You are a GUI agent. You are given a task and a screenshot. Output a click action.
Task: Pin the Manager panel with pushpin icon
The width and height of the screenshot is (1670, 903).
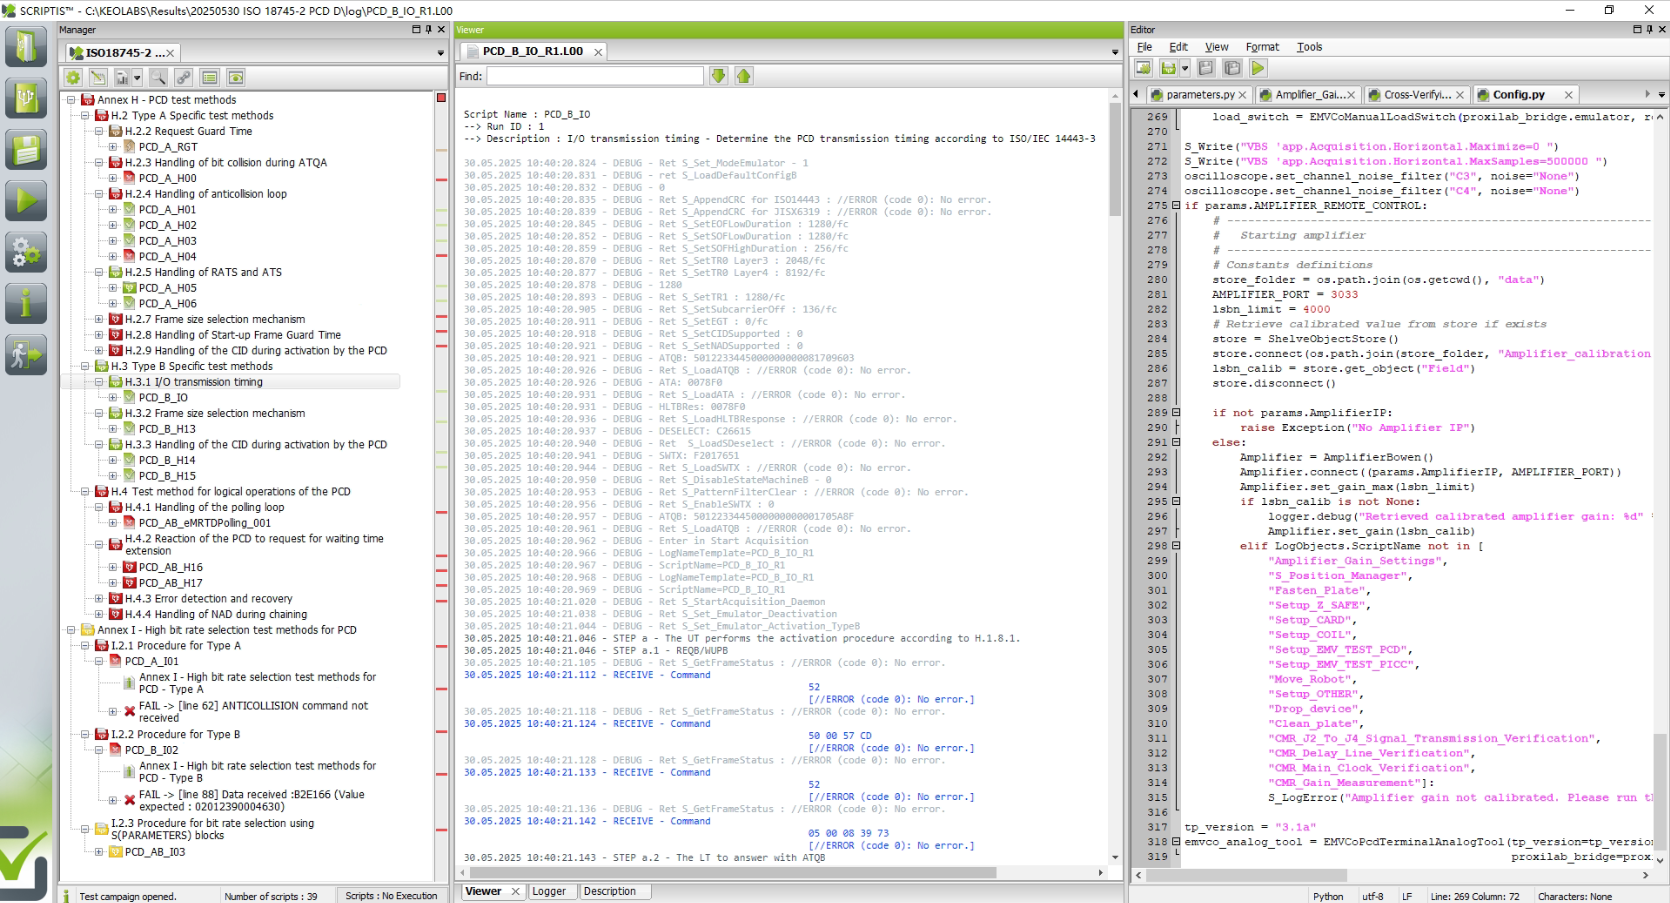[x=428, y=30]
